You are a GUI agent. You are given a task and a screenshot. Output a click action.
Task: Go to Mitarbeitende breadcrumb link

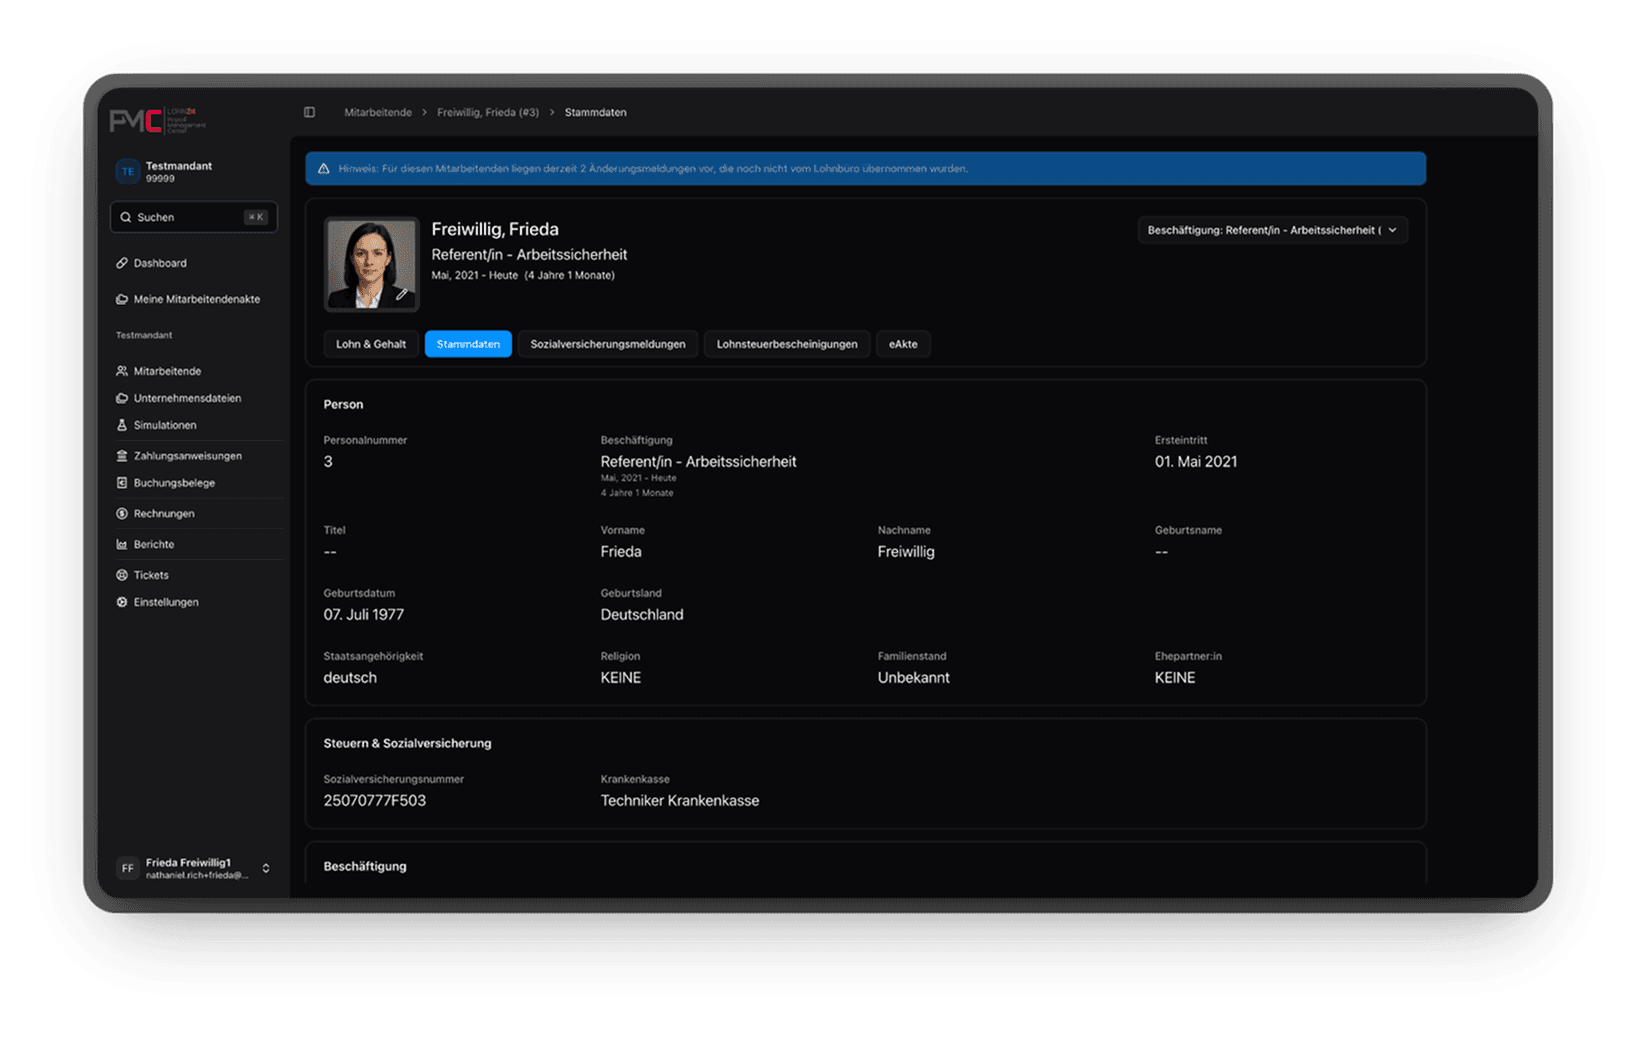coord(378,112)
